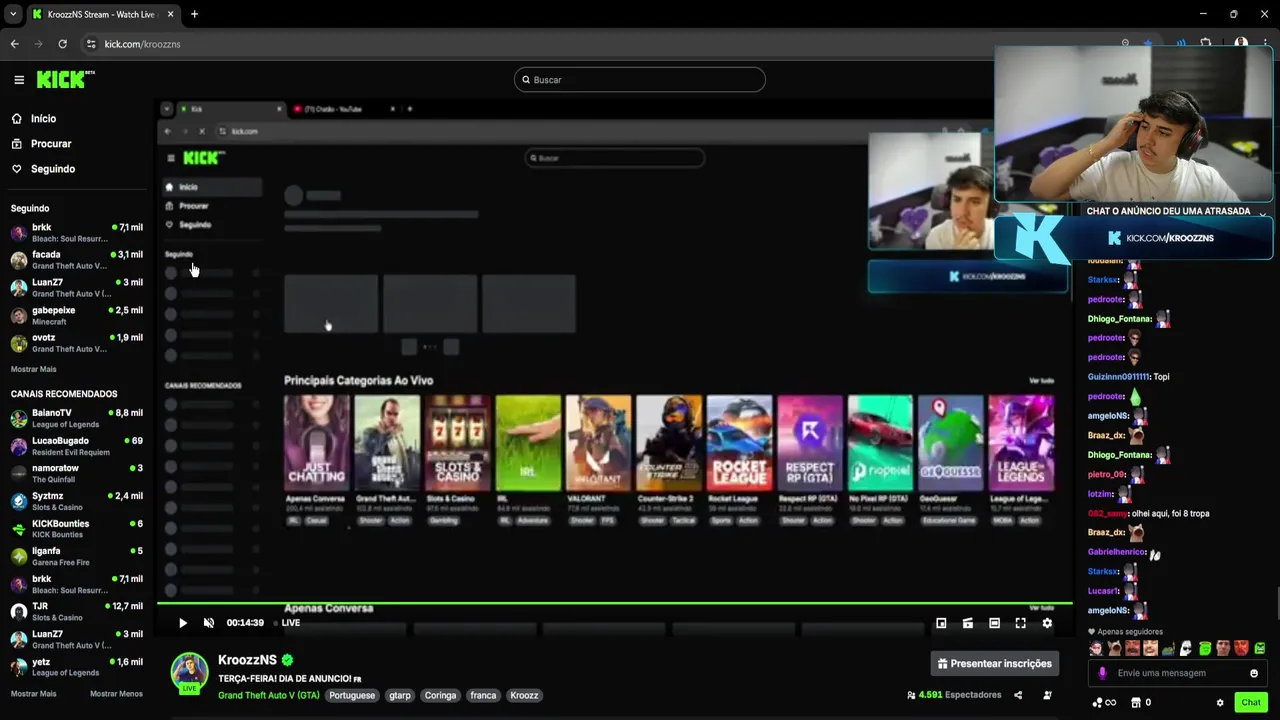Click the address bar URL kick.com/kroozzns
1280x720 pixels.
click(x=142, y=44)
